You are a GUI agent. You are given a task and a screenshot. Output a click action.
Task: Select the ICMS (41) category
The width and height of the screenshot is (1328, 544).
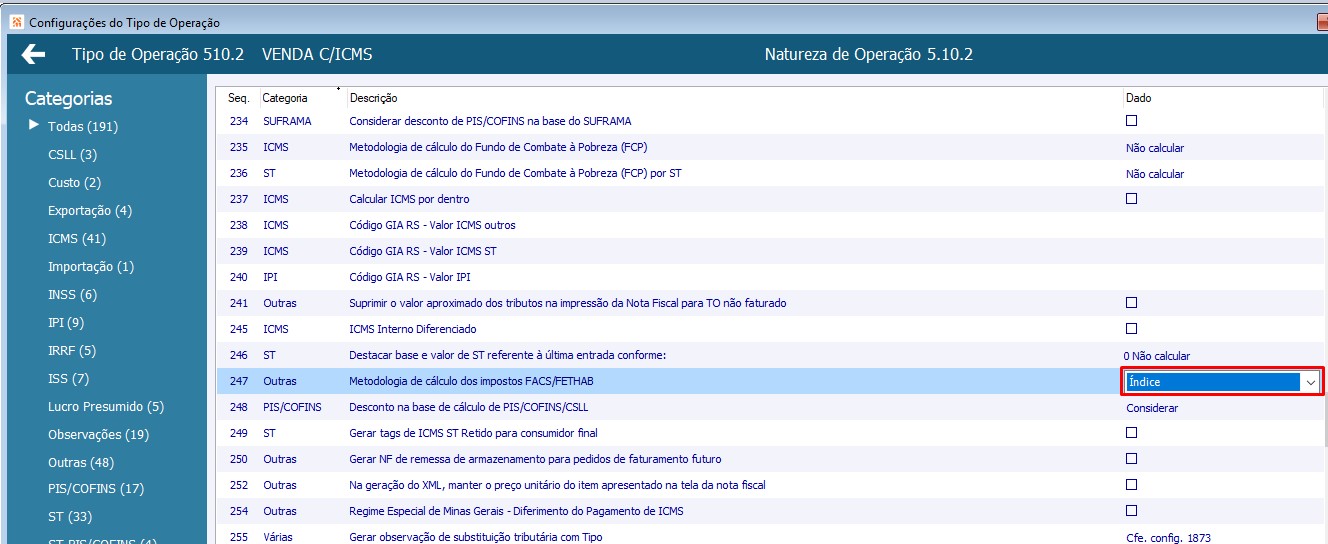(77, 239)
